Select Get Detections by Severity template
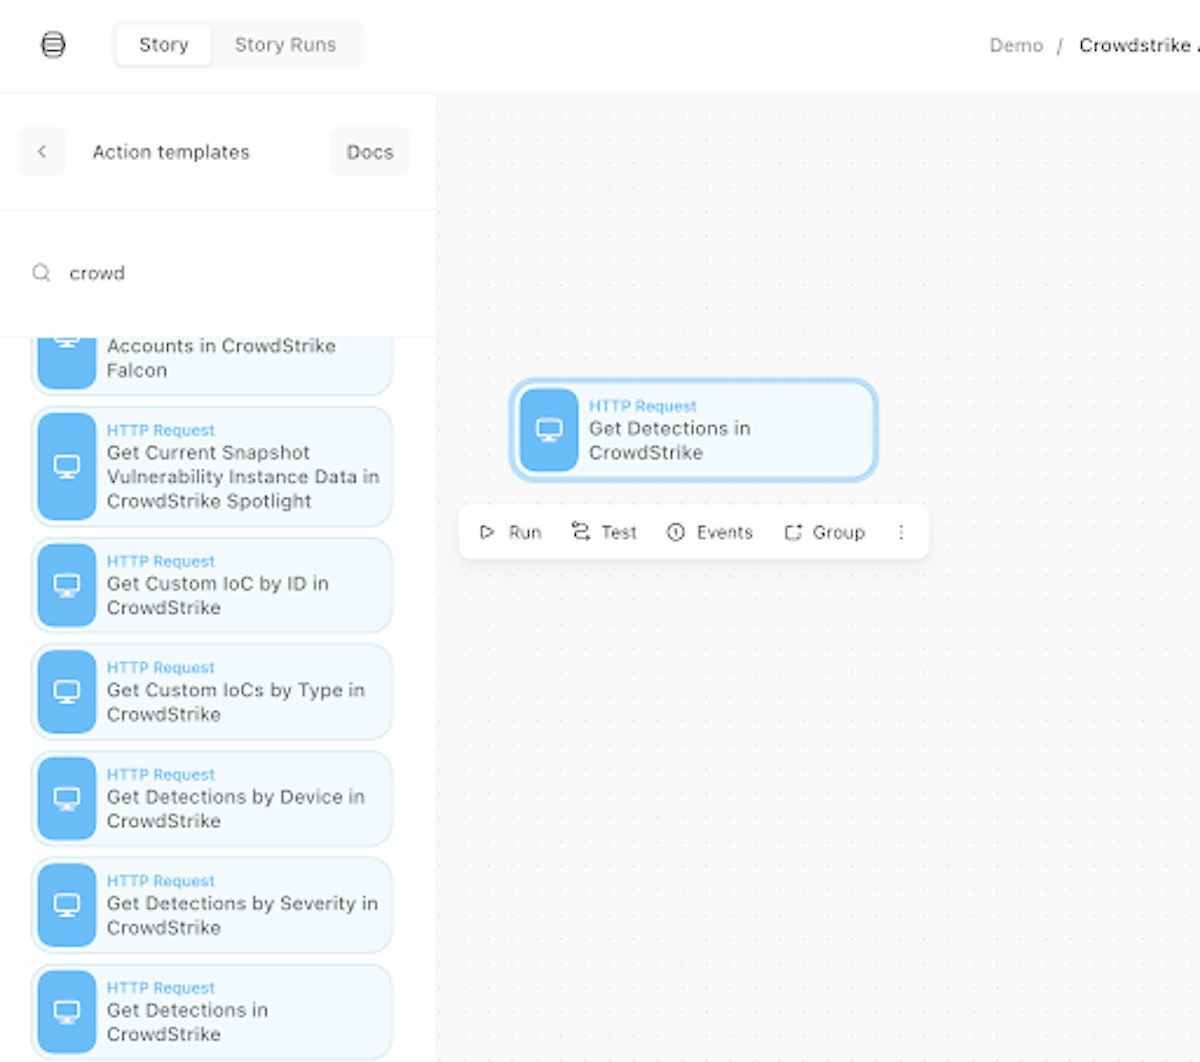The image size is (1200, 1062). (212, 905)
